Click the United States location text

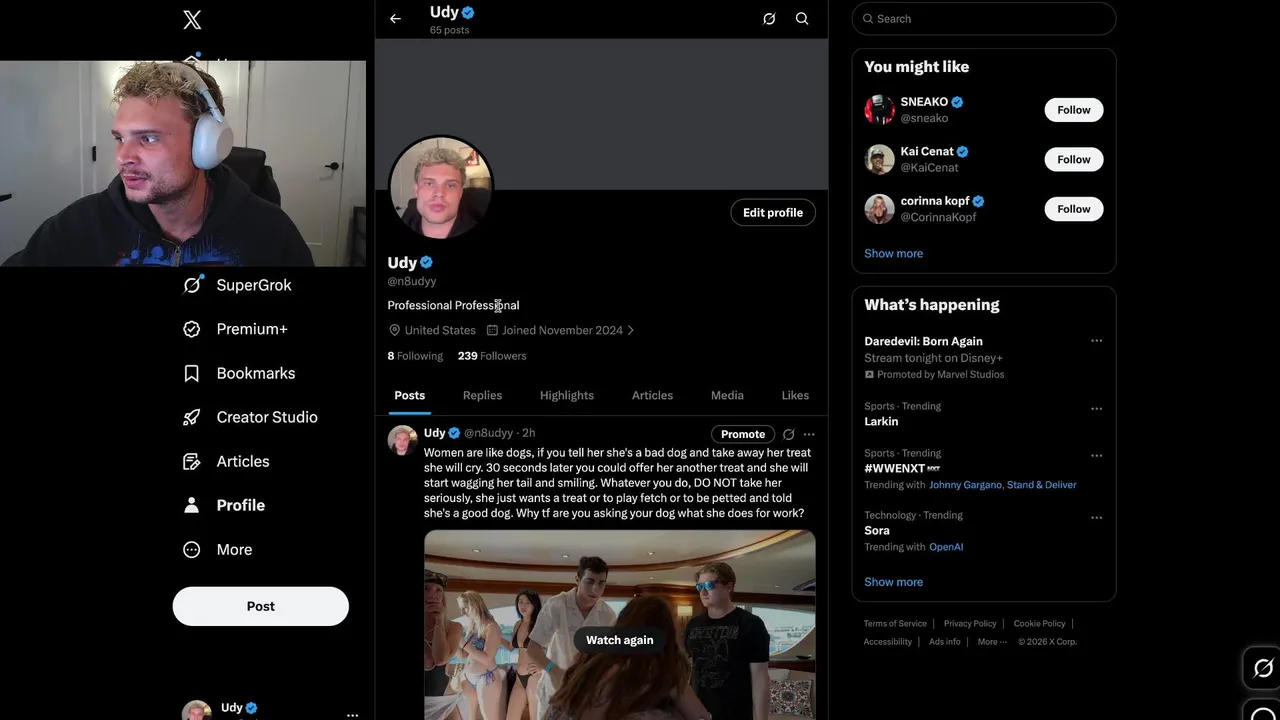[x=440, y=330]
